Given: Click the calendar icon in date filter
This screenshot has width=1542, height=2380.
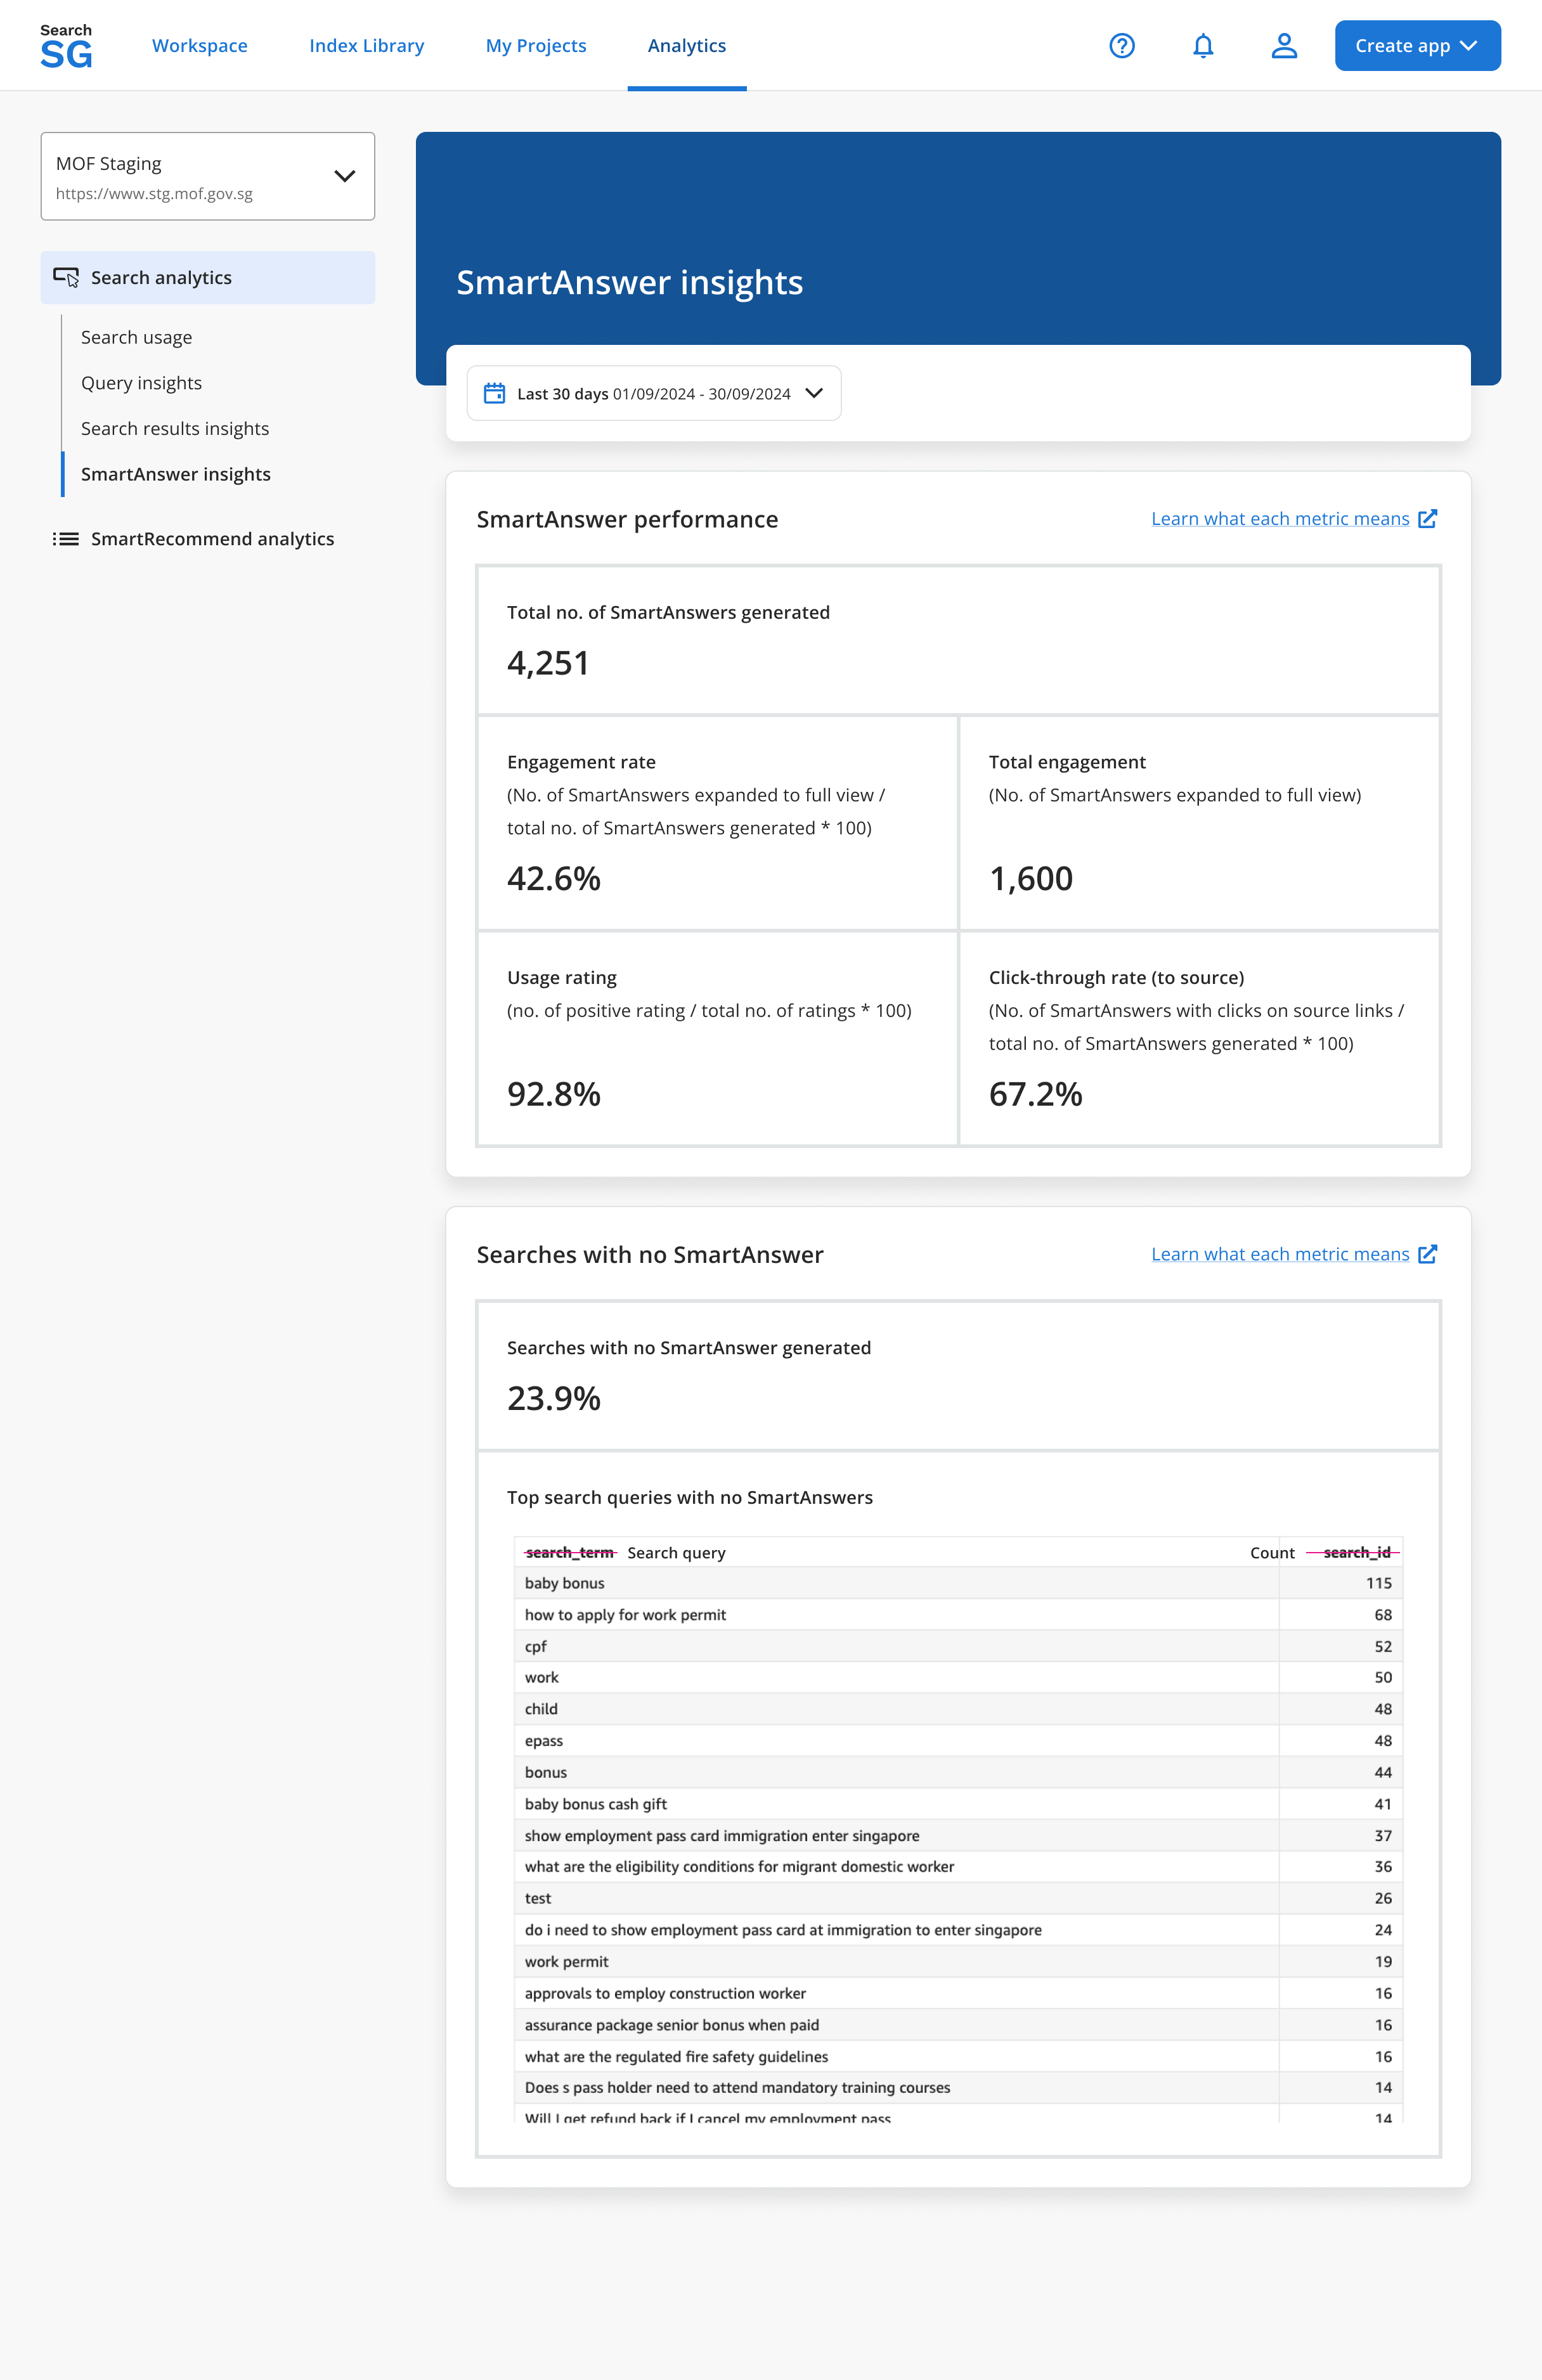Looking at the screenshot, I should pos(494,393).
